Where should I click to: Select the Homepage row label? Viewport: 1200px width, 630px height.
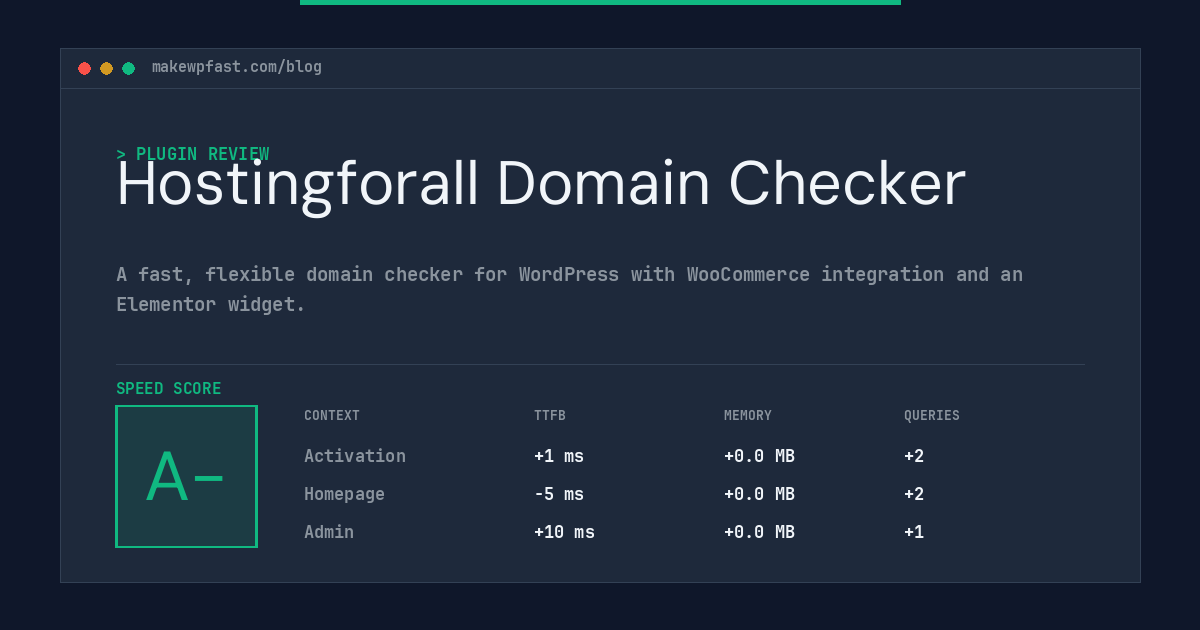pos(344,494)
